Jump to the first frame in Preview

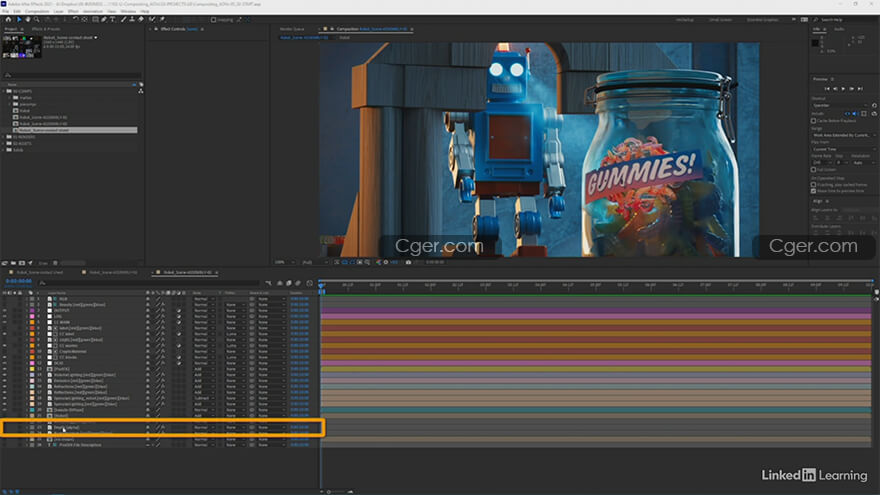pos(827,89)
